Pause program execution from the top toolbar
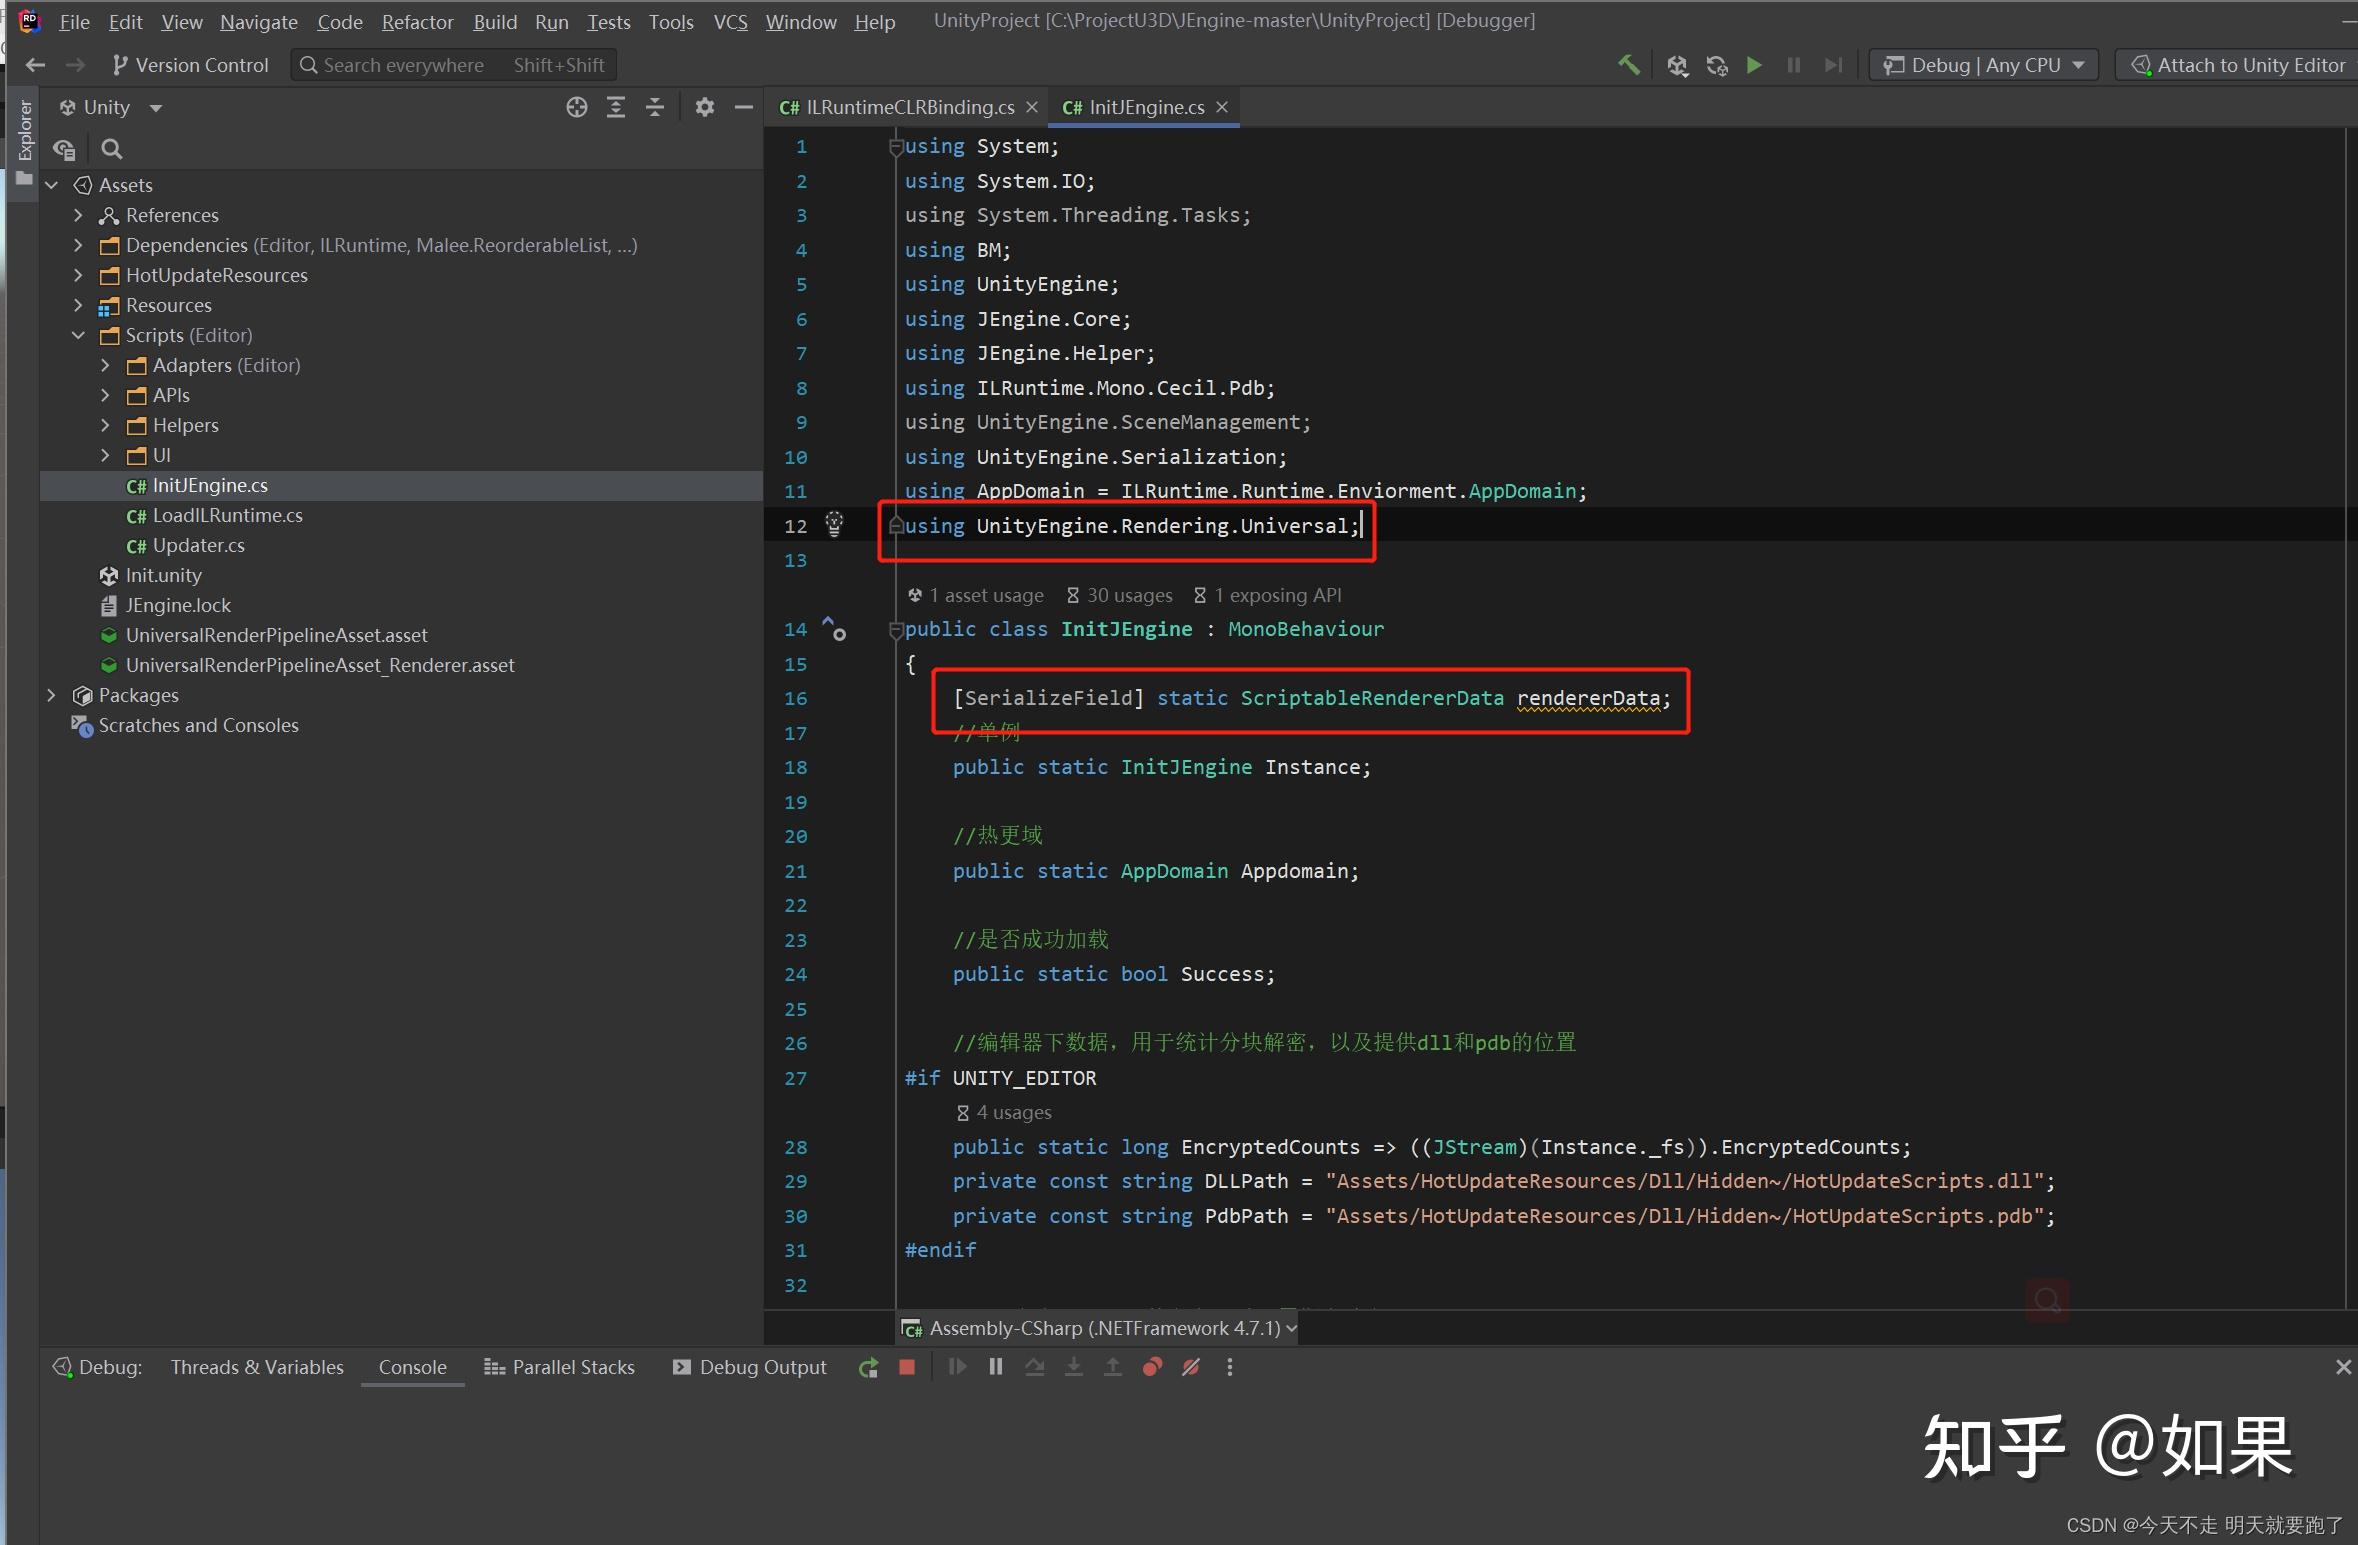Image resolution: width=2358 pixels, height=1545 pixels. coord(1793,64)
